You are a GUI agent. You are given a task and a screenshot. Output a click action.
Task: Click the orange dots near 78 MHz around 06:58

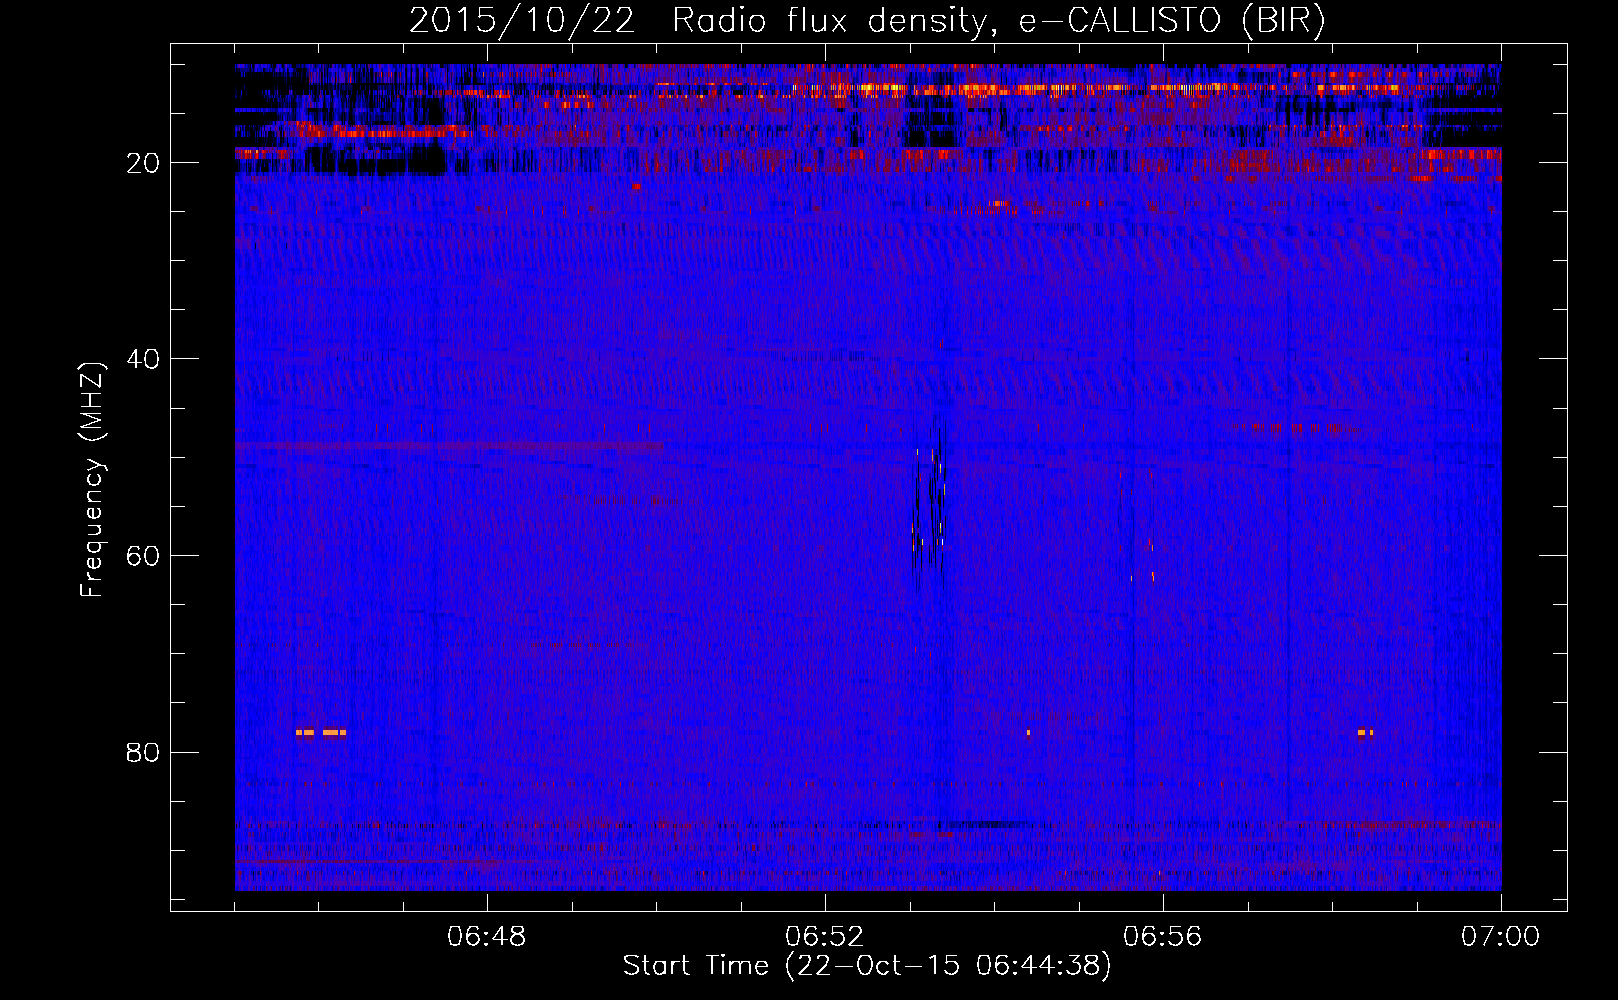click(x=1365, y=733)
